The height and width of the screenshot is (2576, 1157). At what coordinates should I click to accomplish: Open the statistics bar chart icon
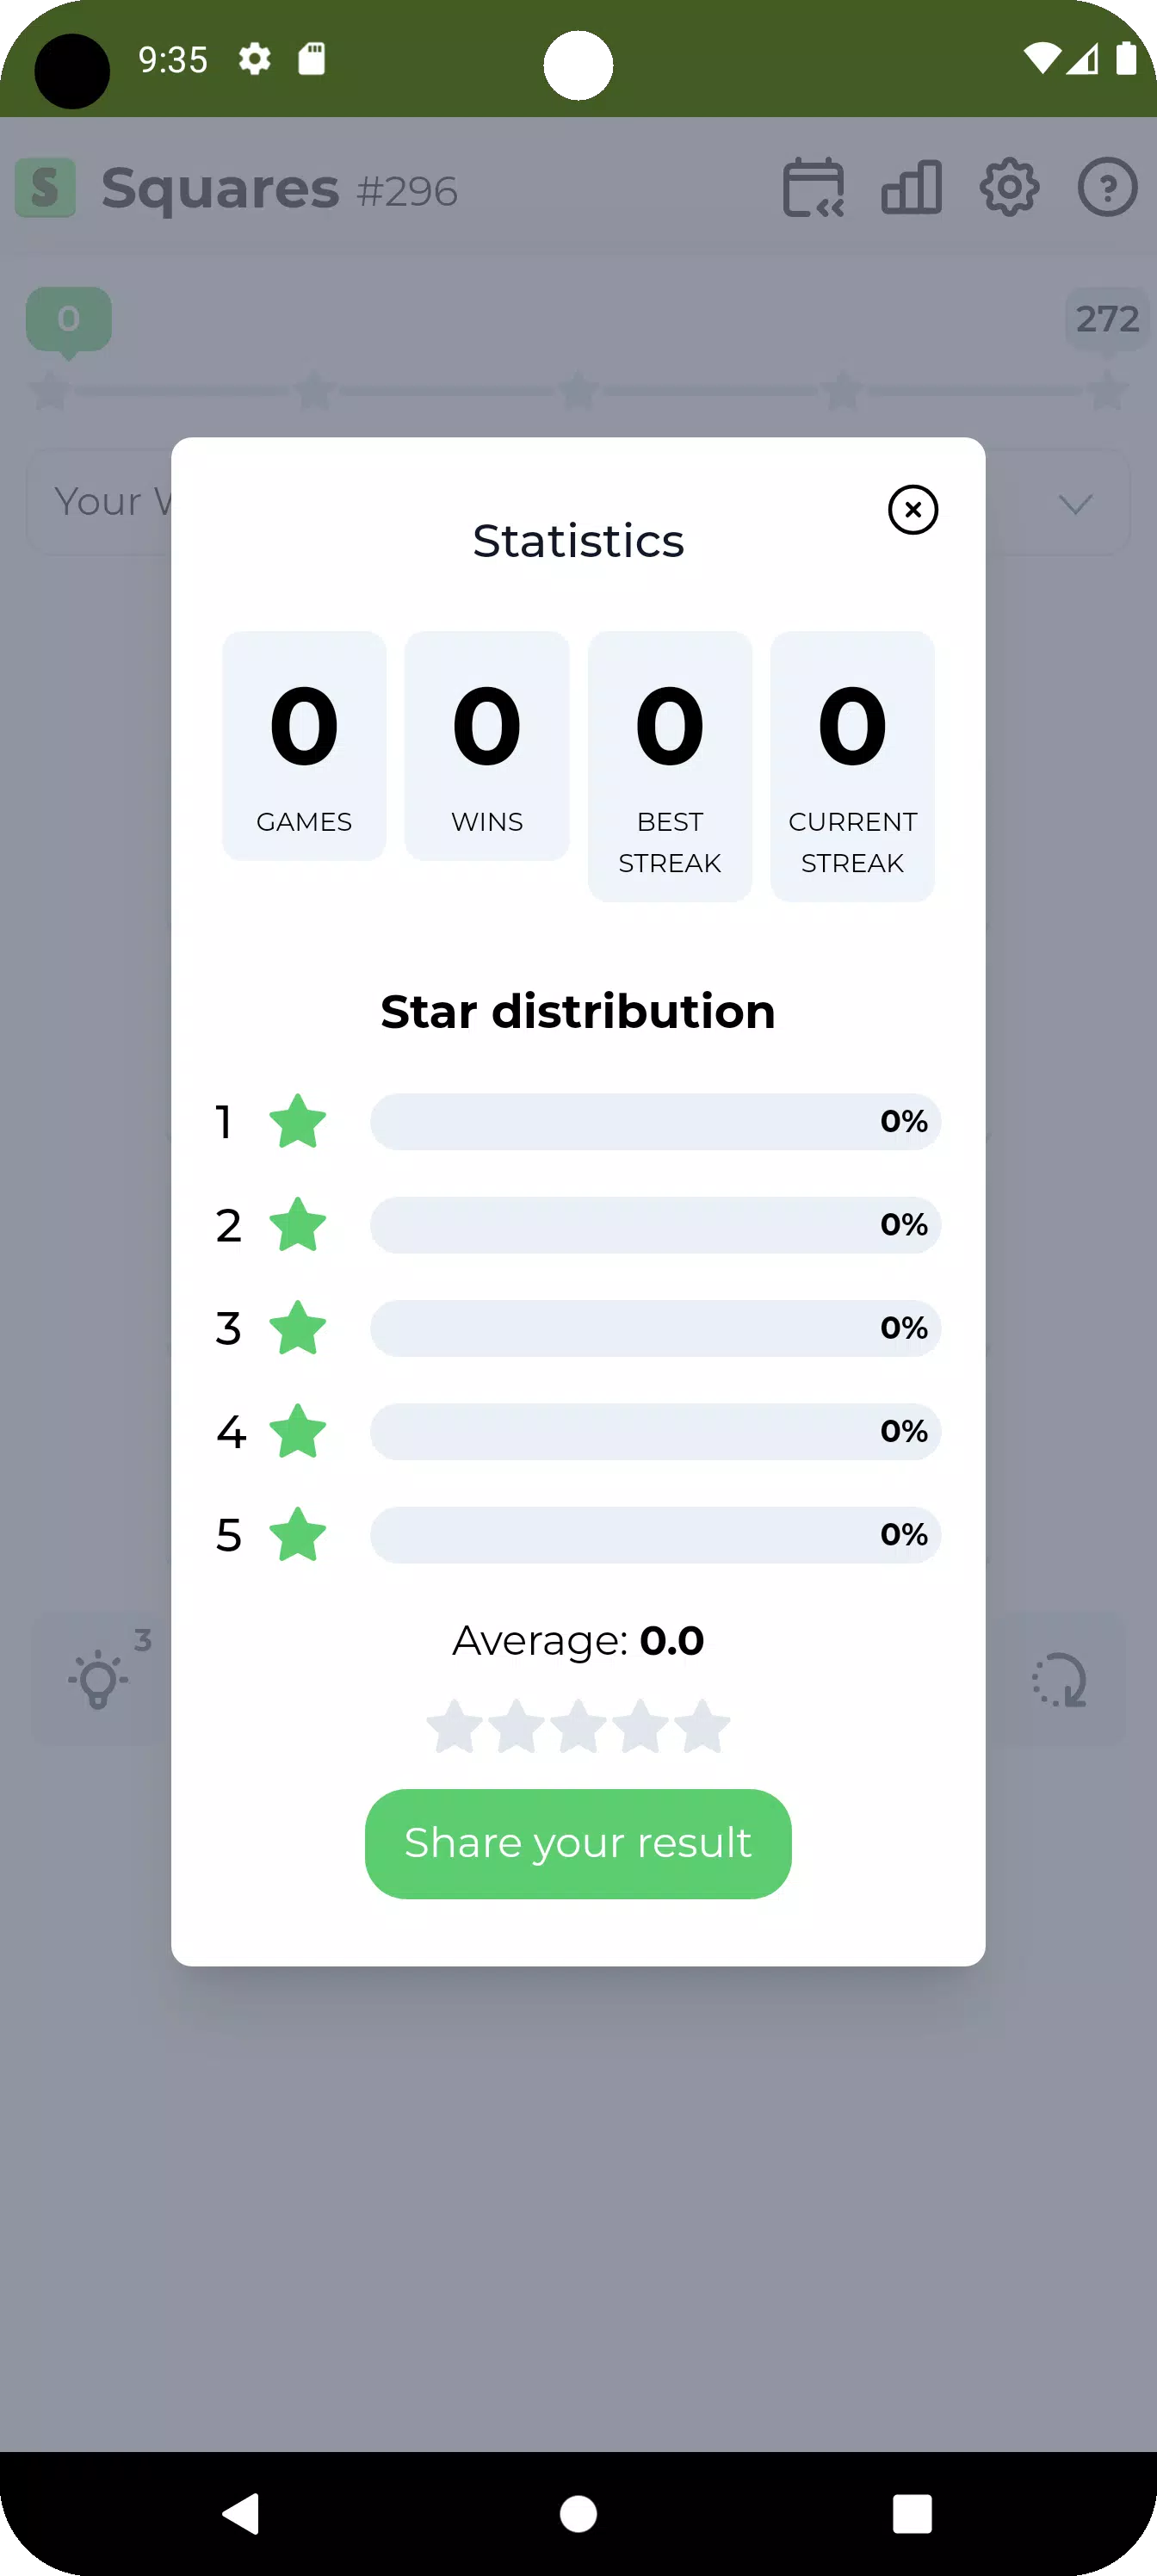click(910, 188)
